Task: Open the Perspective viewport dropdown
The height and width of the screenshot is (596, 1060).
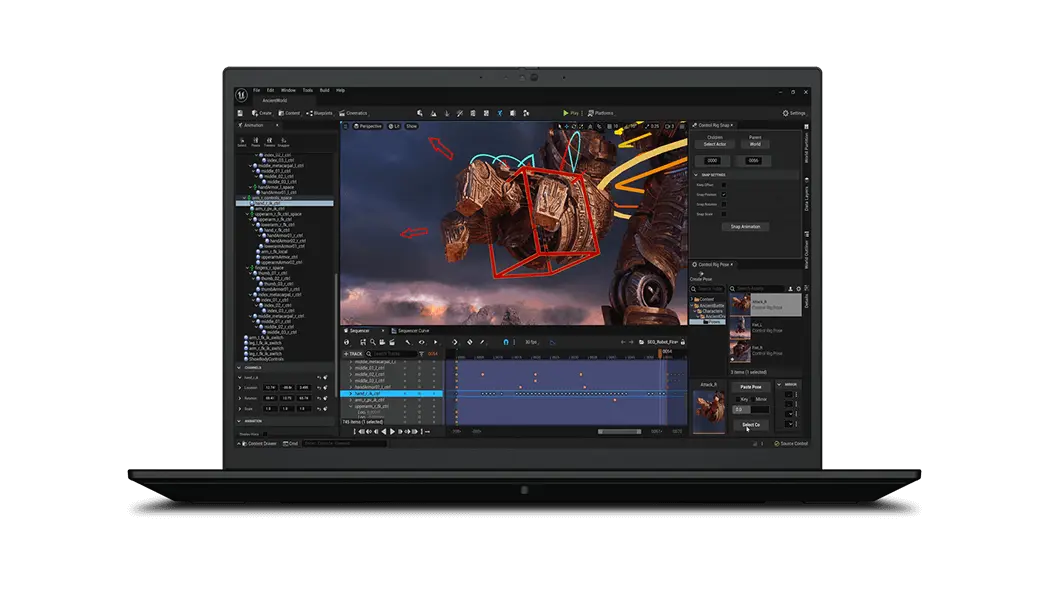Action: 368,126
